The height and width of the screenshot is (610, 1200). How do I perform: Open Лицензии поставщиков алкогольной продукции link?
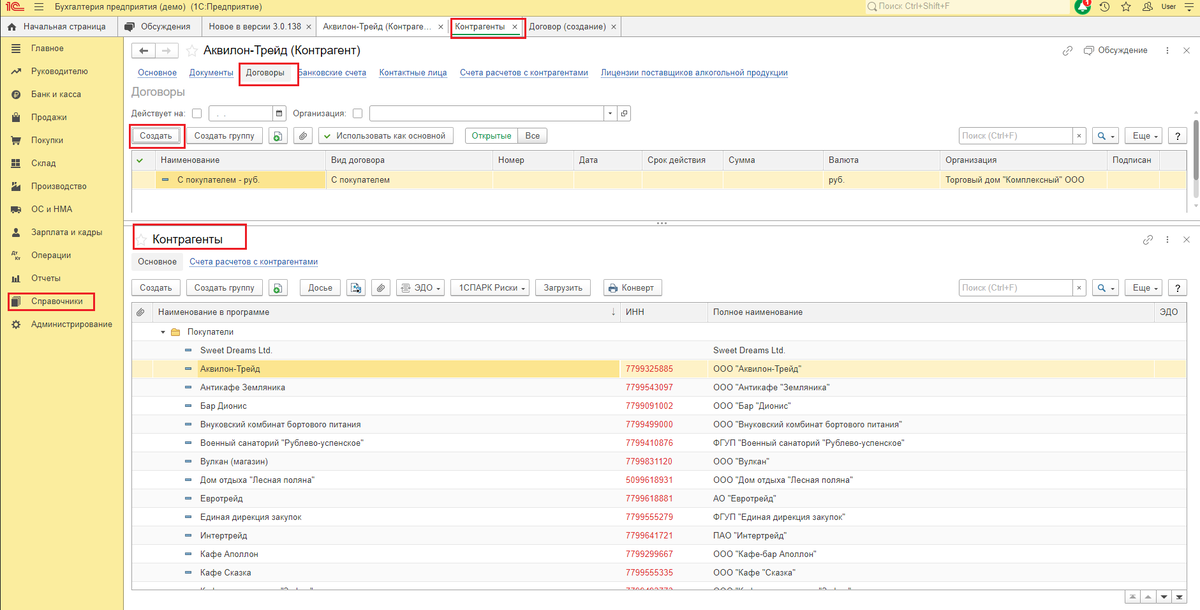(694, 73)
